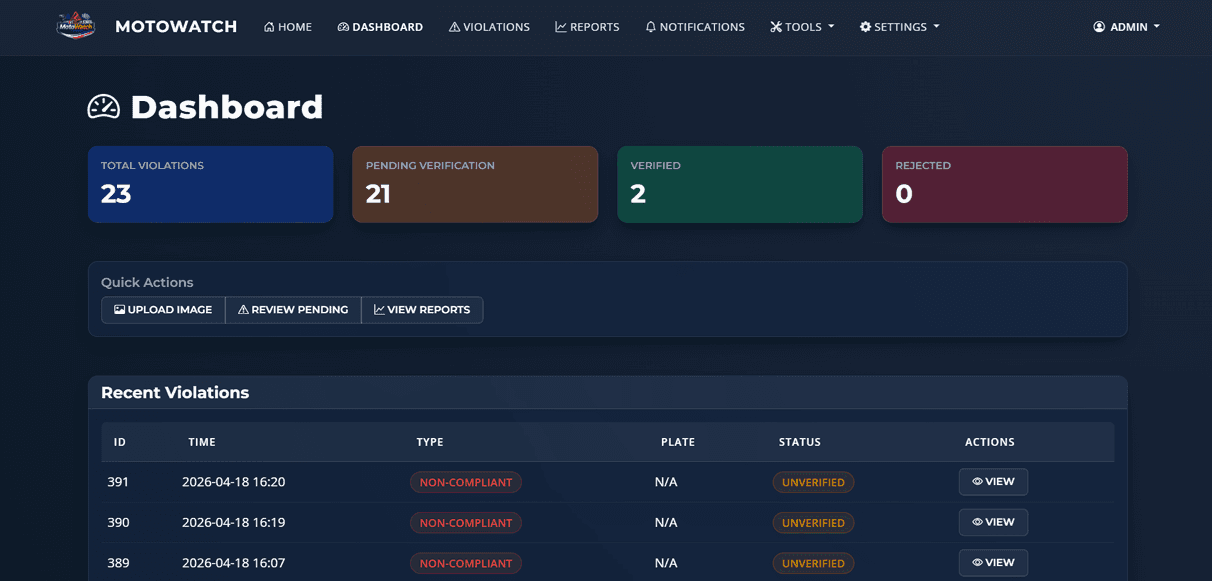Click the eye icon for violation 389

(977, 563)
